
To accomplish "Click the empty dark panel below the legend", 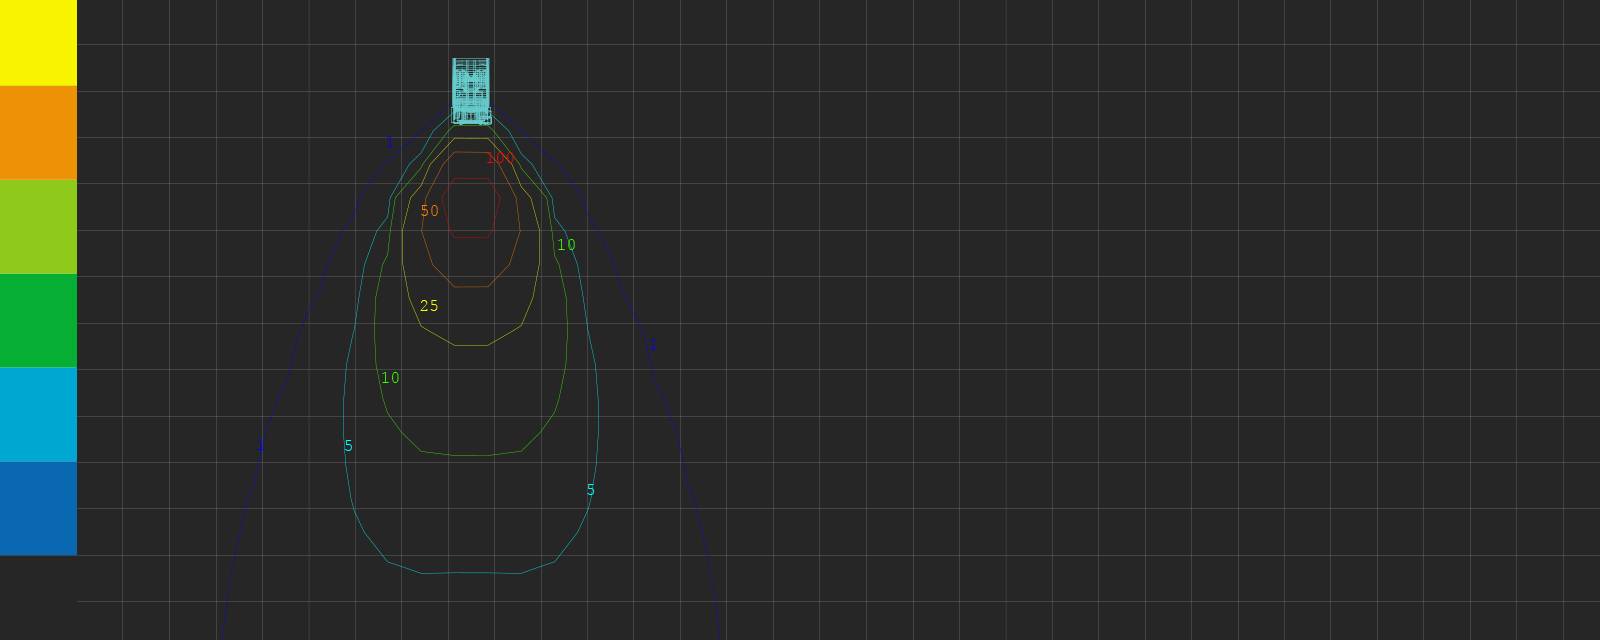I will click(x=38, y=597).
